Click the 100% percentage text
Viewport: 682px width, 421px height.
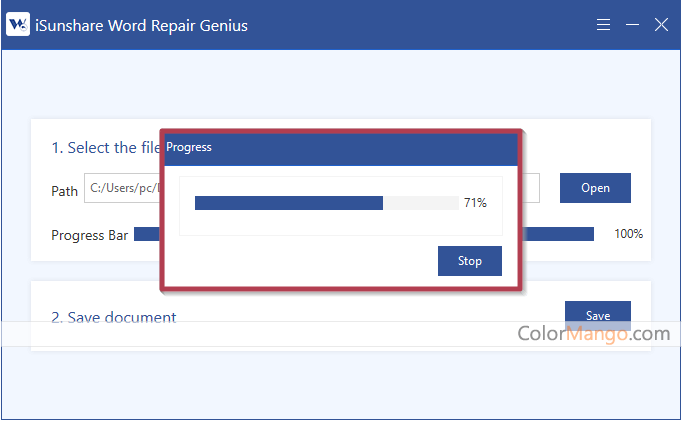click(628, 234)
